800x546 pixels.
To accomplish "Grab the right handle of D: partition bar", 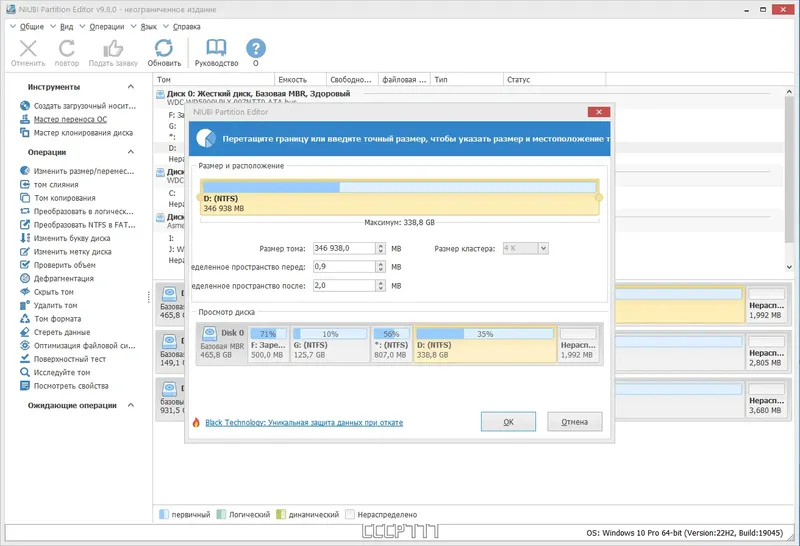I will point(599,197).
